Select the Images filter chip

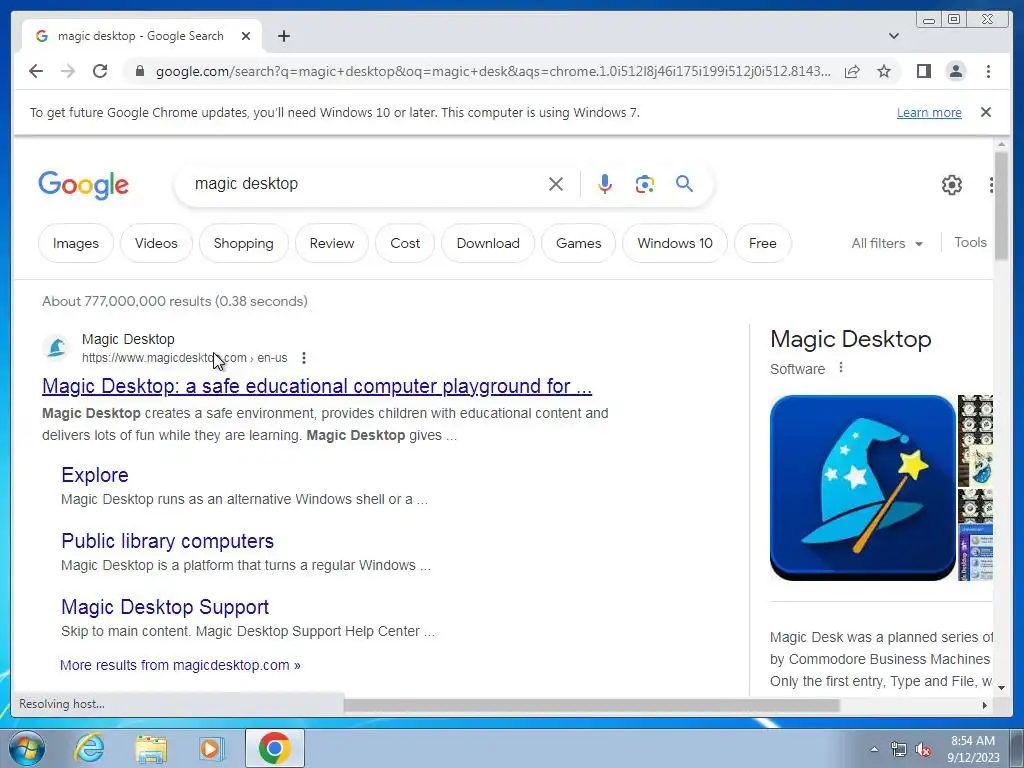click(x=76, y=243)
